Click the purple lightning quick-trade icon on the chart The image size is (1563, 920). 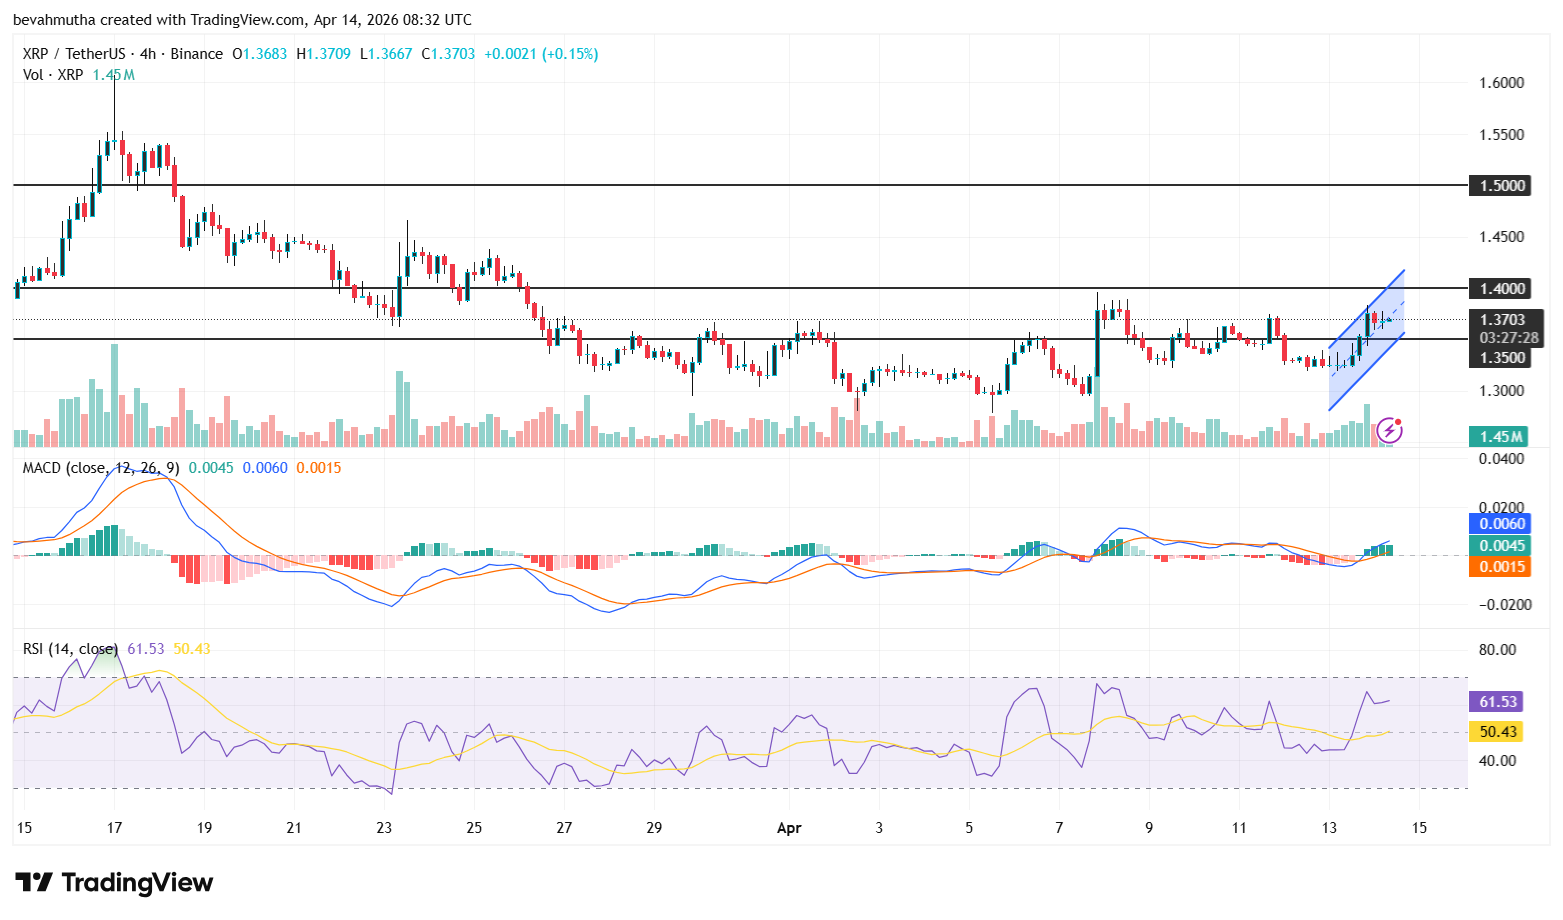(1390, 430)
